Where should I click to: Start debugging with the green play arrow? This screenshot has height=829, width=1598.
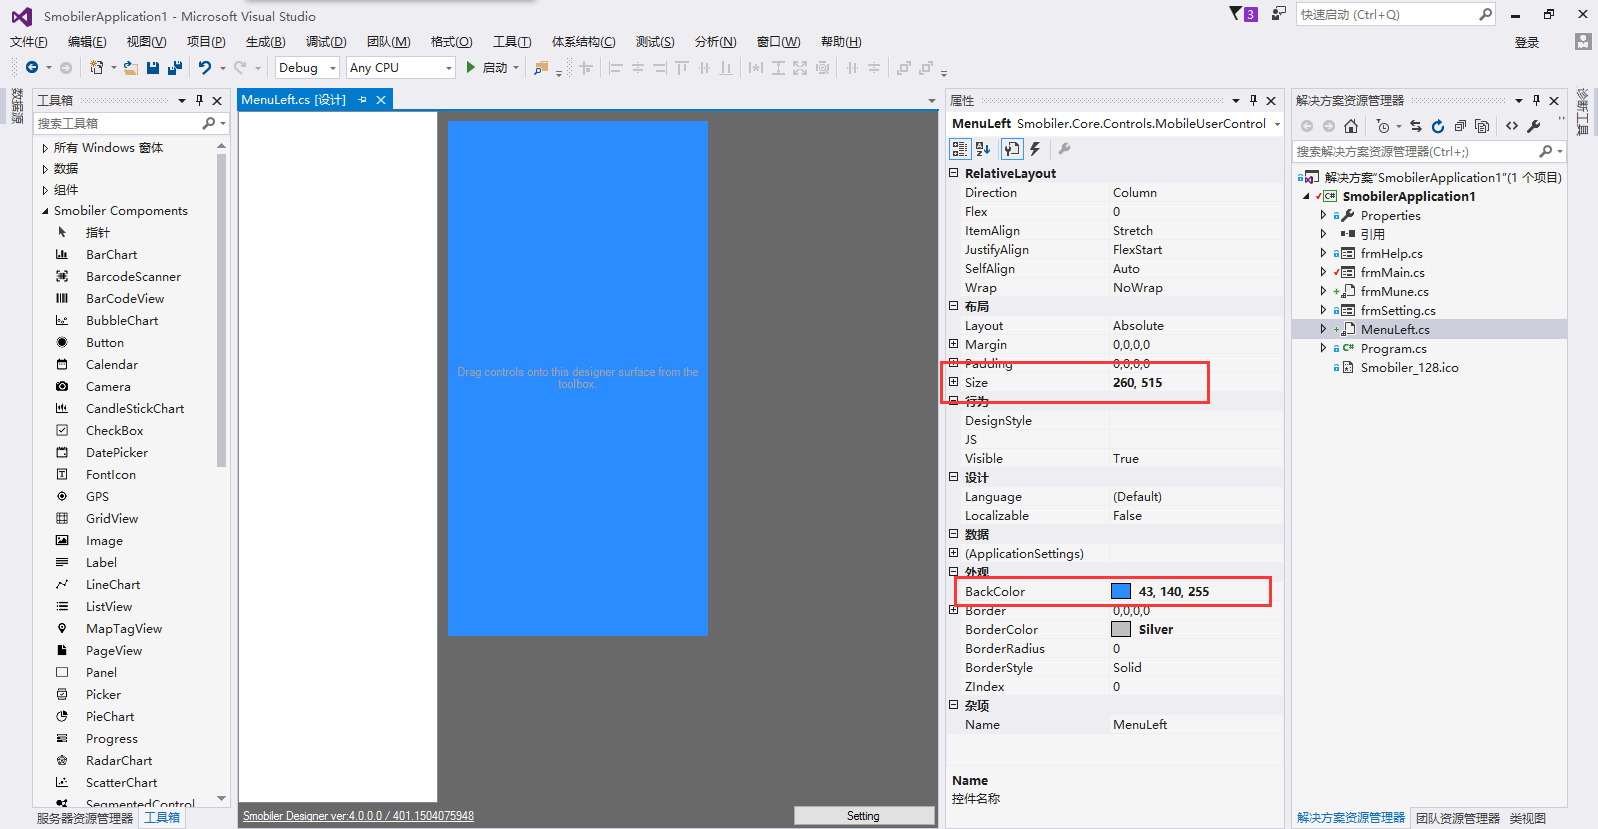point(470,67)
